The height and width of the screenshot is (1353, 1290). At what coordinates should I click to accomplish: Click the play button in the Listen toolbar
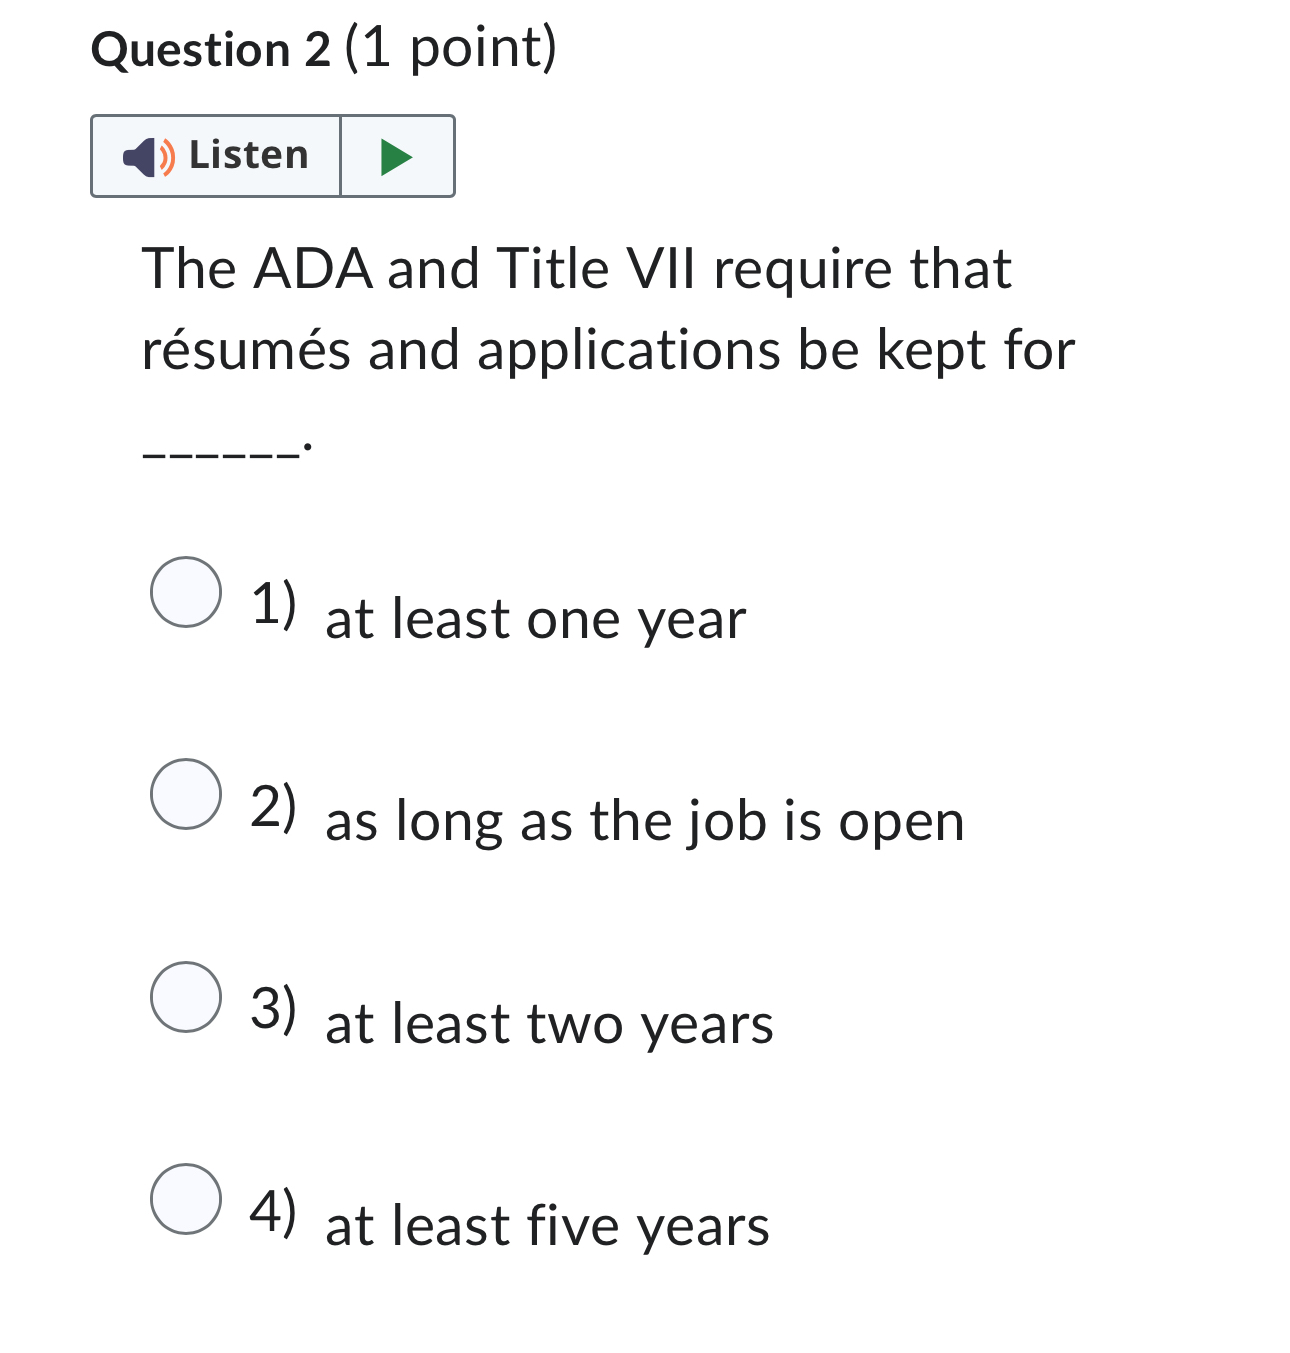click(396, 155)
